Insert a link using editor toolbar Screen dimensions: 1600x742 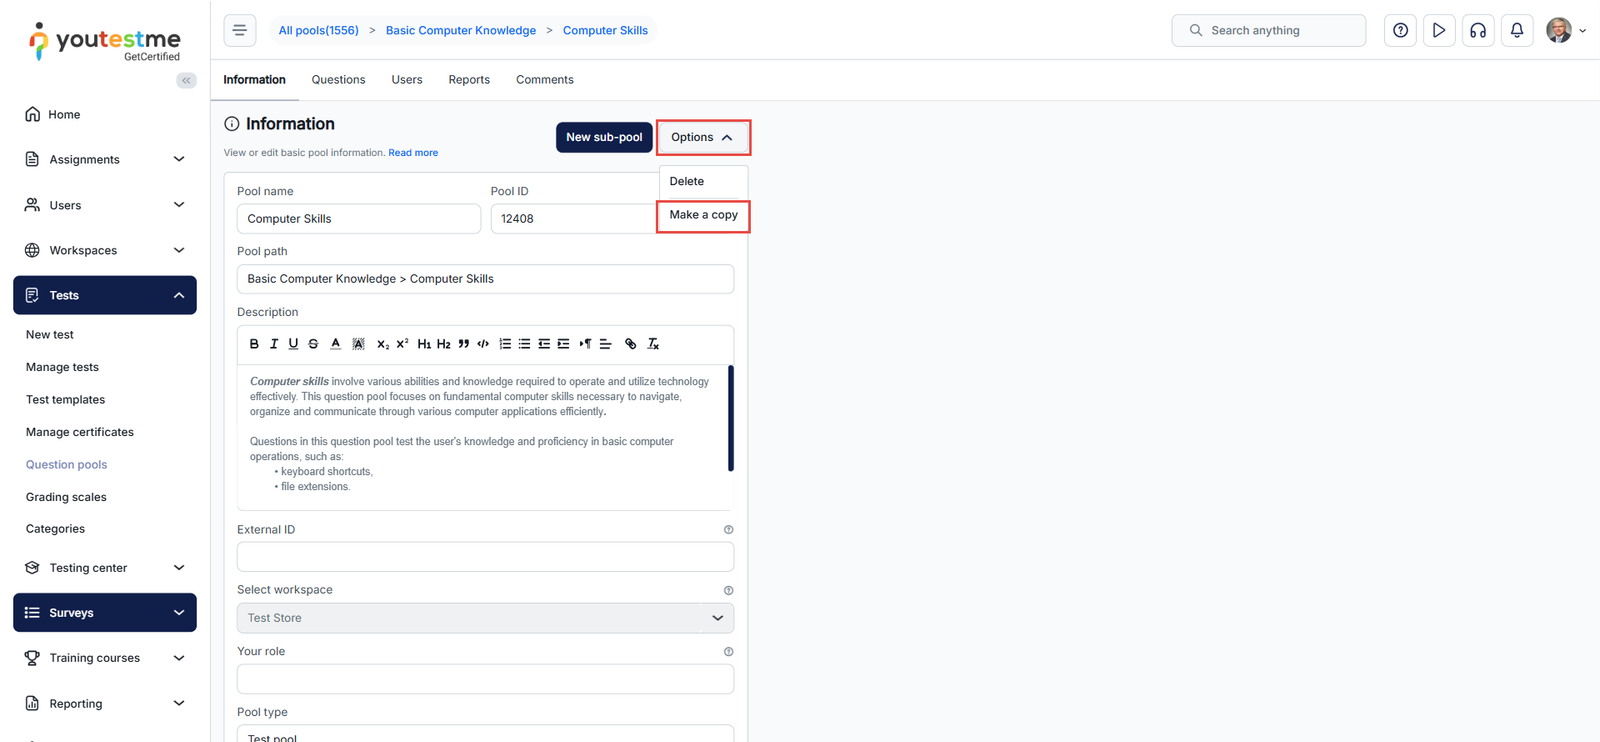pyautogui.click(x=630, y=344)
